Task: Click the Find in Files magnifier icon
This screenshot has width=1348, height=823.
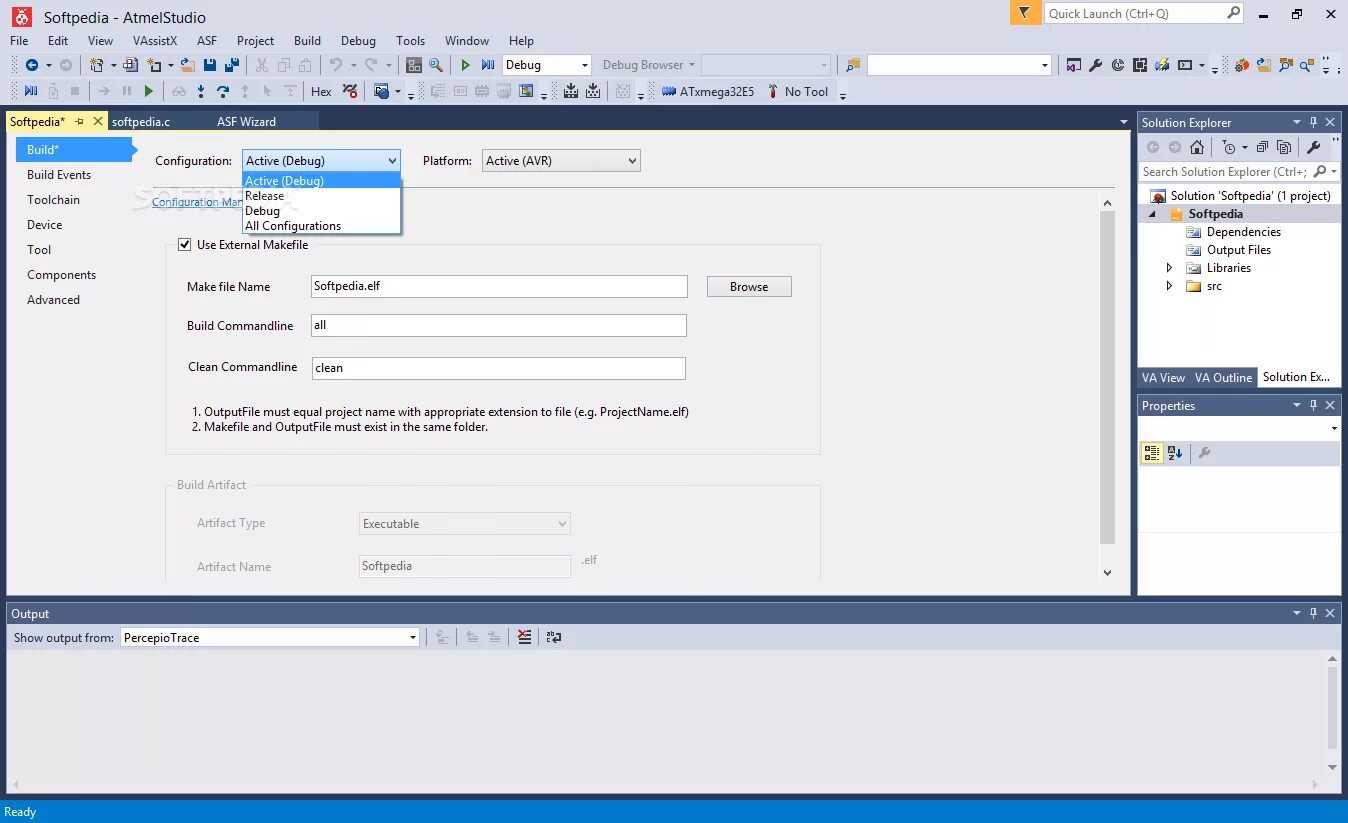Action: click(436, 65)
